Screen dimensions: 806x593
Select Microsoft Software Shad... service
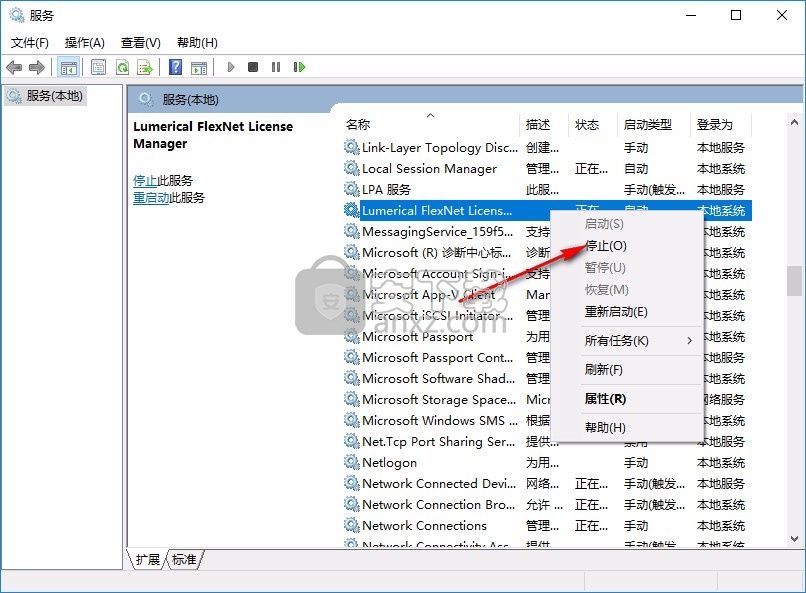tap(438, 378)
